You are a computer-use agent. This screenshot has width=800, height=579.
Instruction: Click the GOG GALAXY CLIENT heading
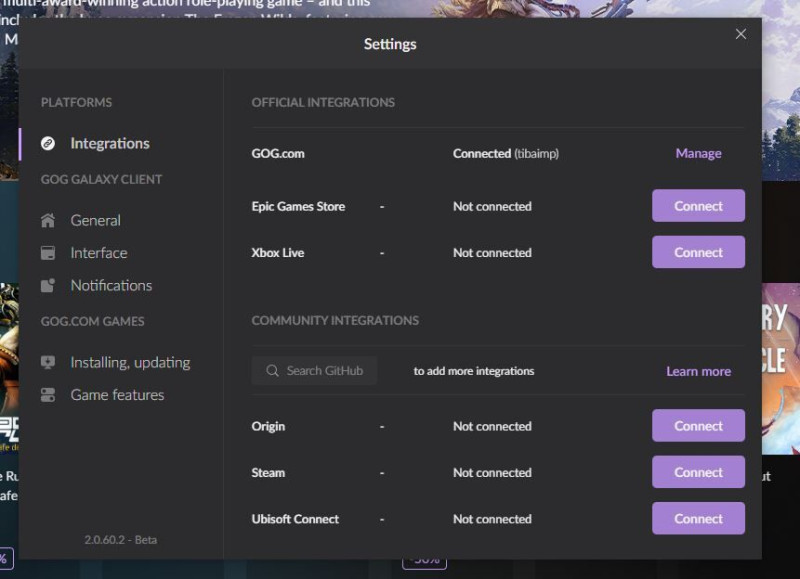point(102,180)
